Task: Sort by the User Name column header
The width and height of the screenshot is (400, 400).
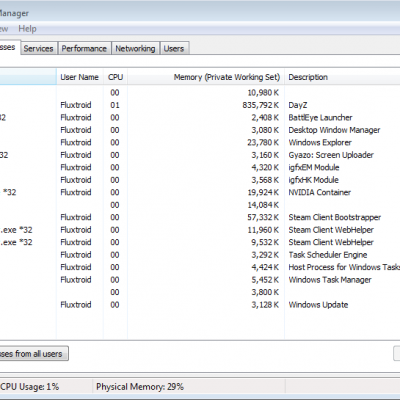Action: point(80,77)
